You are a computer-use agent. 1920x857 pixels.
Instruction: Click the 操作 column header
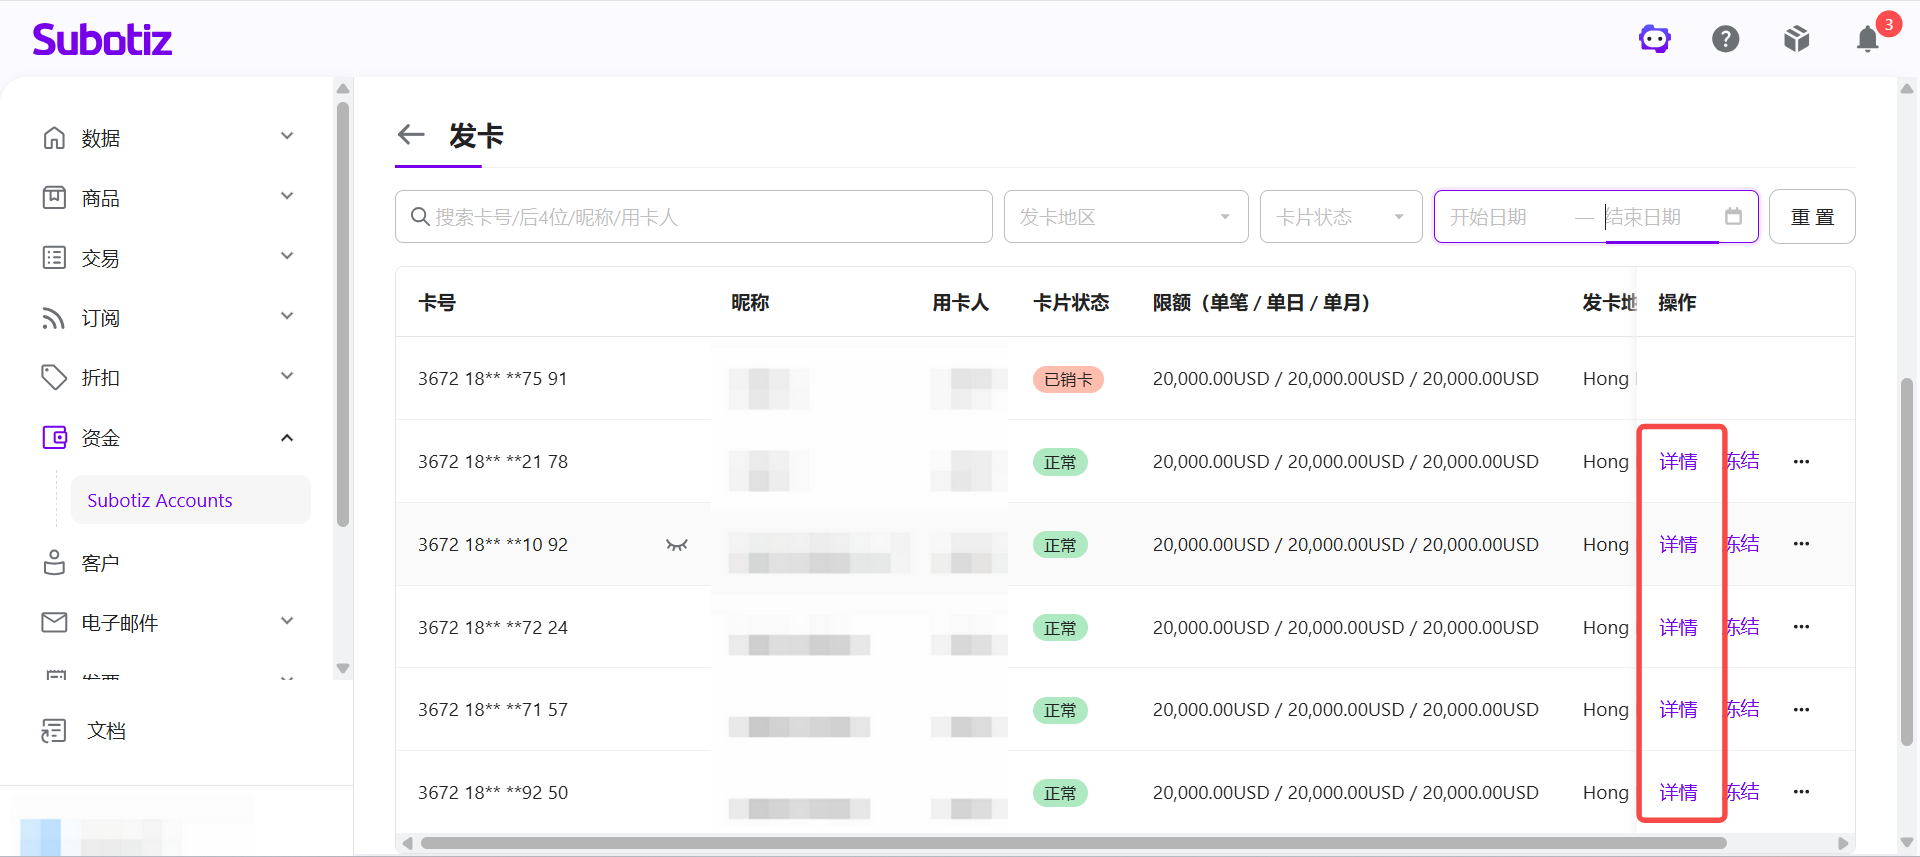pos(1677,303)
